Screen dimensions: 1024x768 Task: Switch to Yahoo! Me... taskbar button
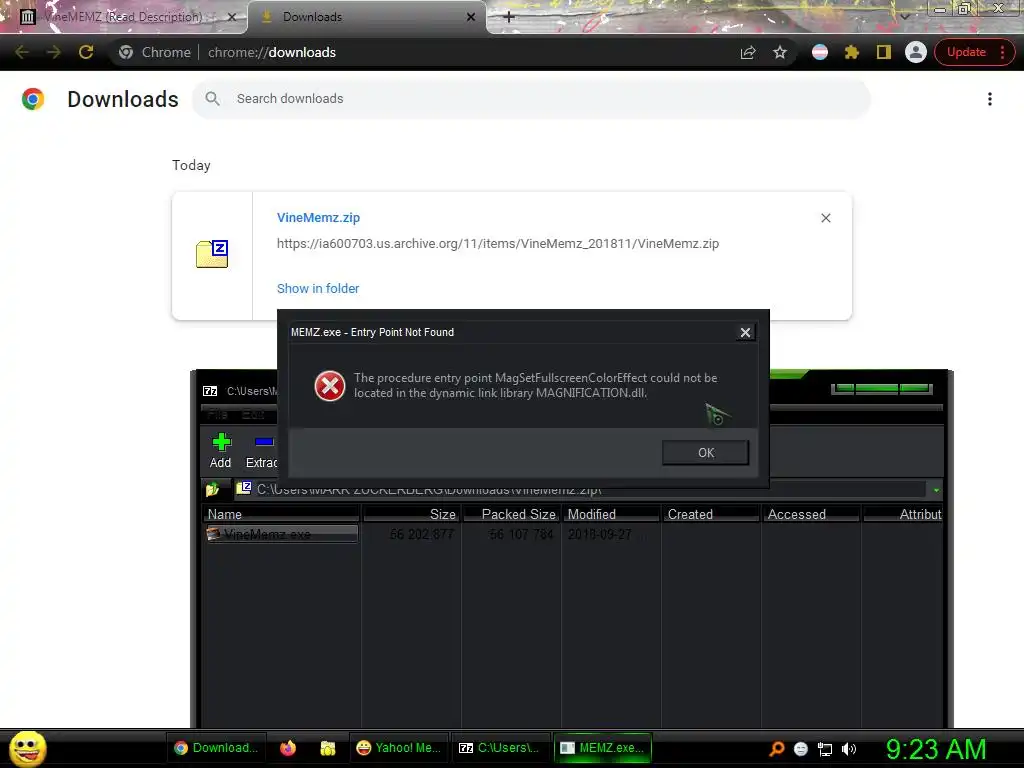[x=398, y=748]
